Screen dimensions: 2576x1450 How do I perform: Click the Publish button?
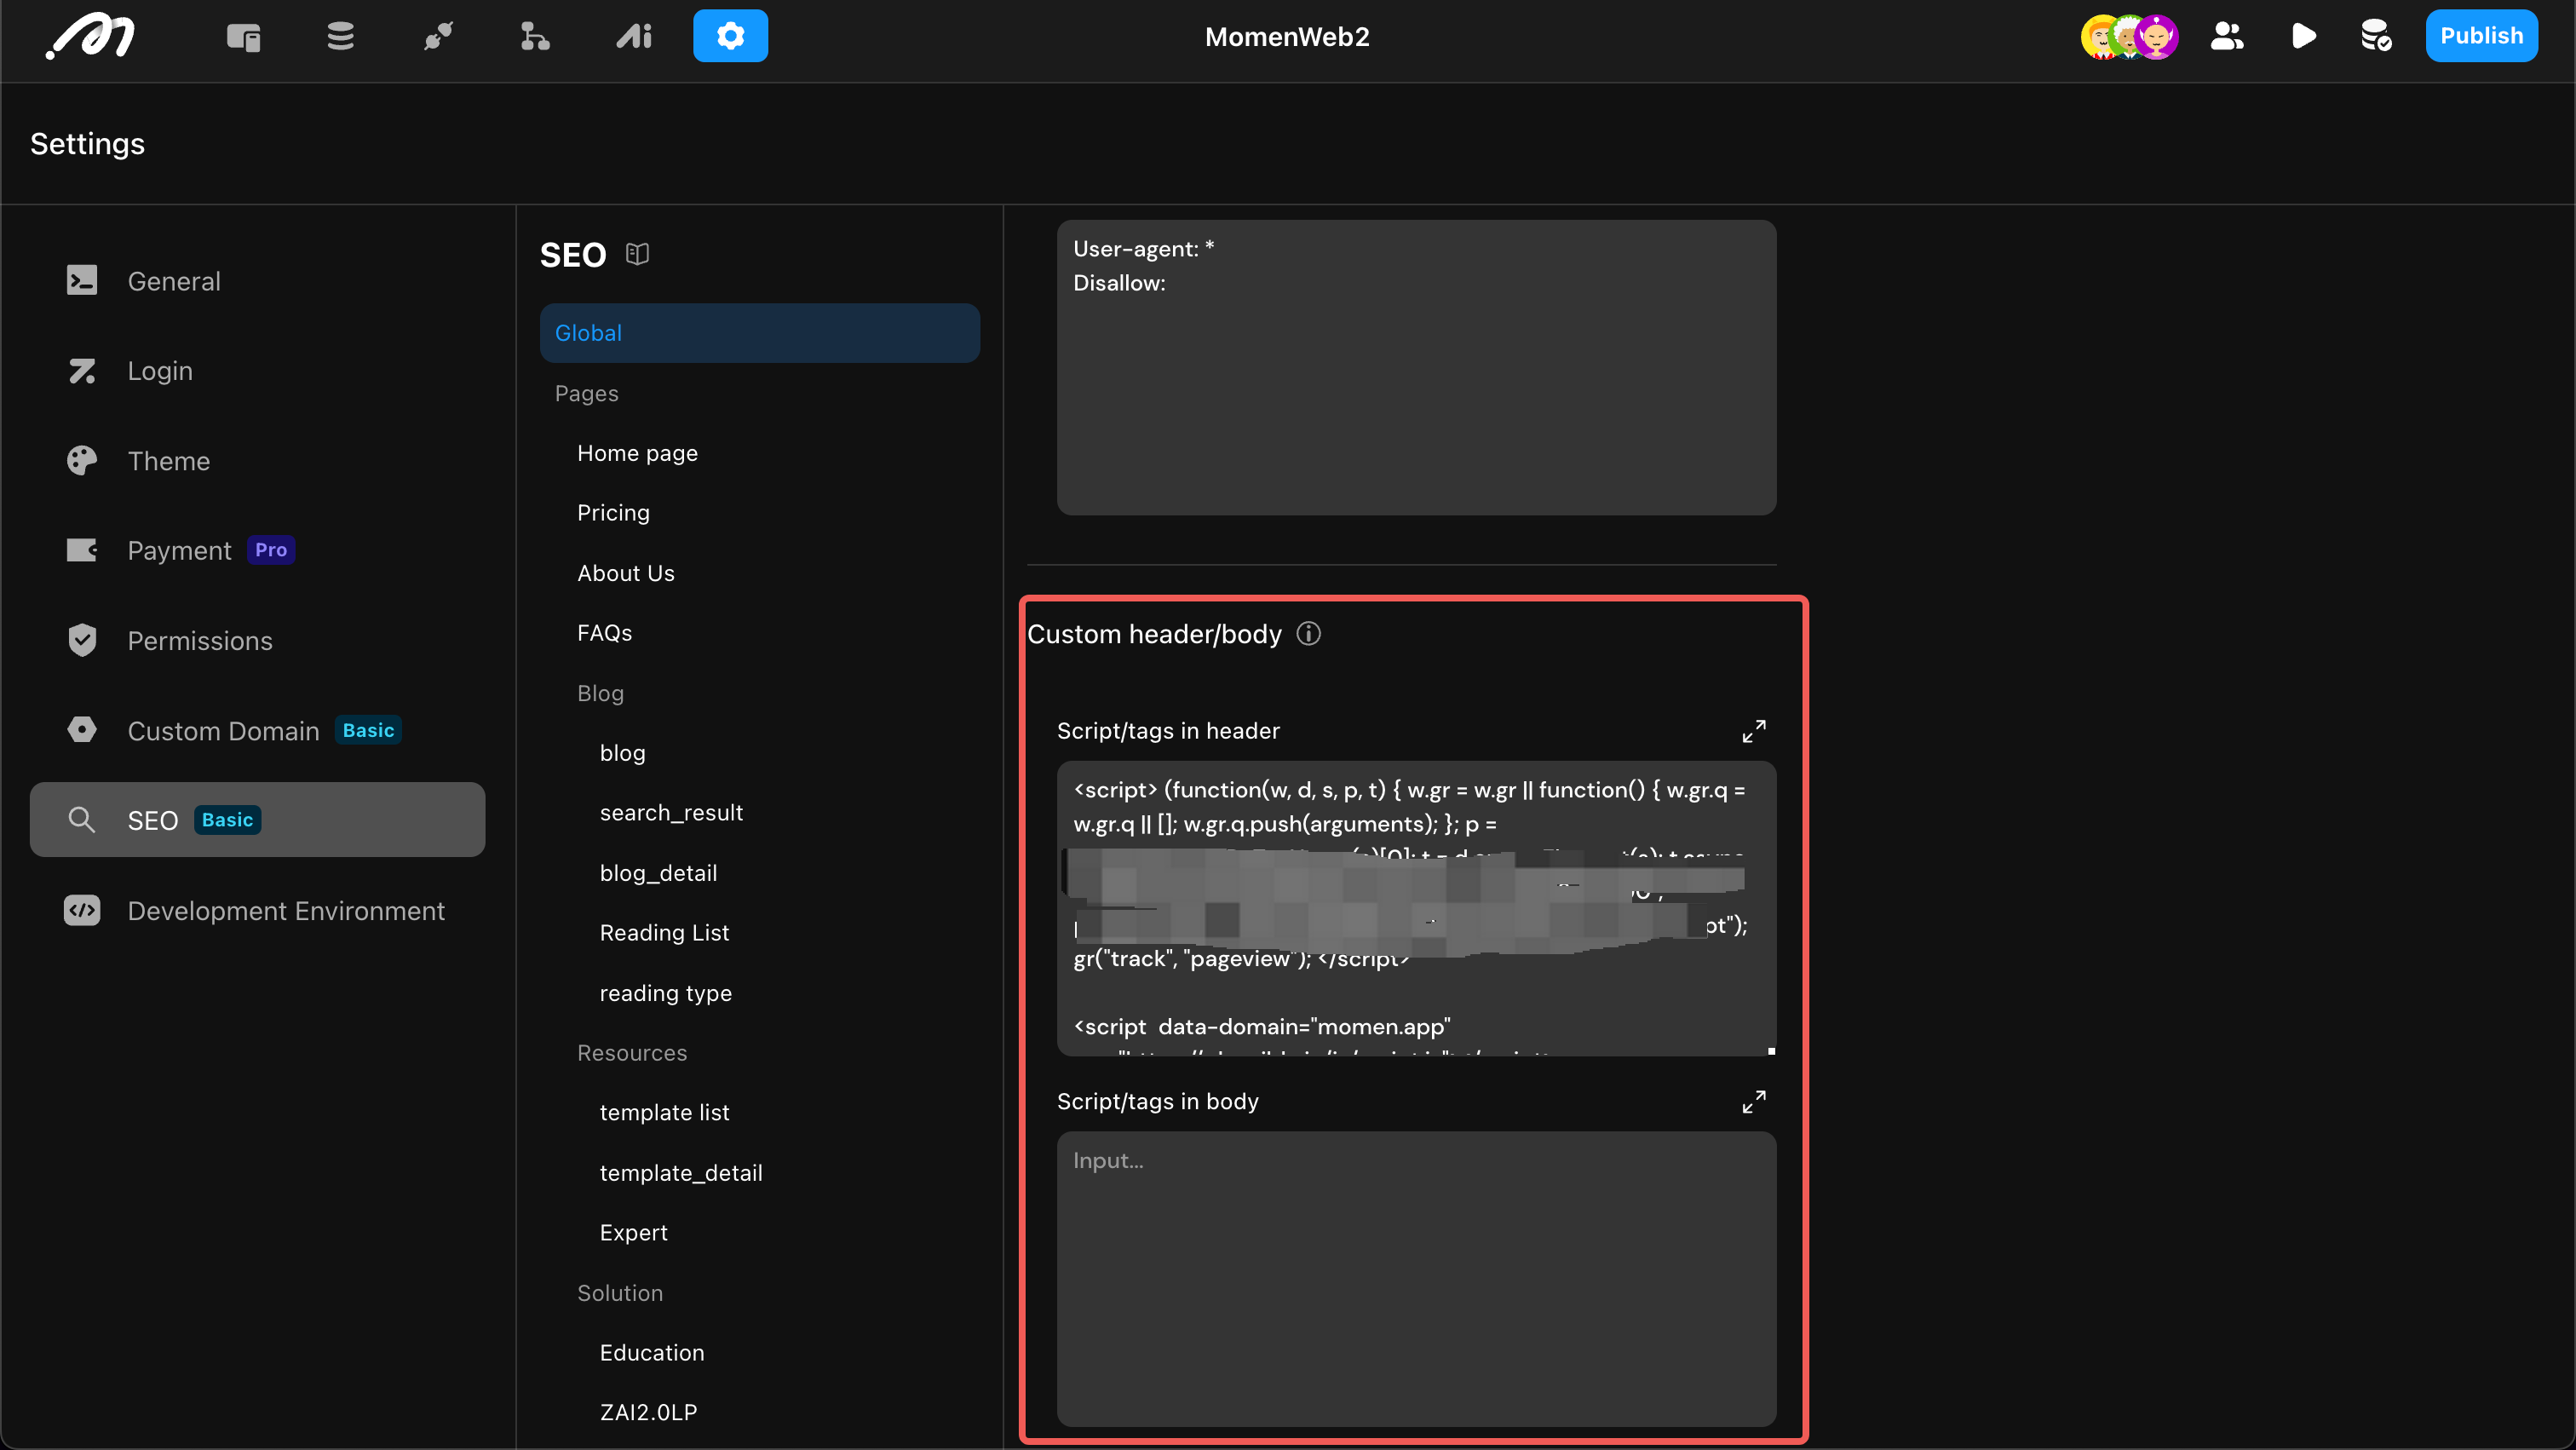(x=2480, y=37)
